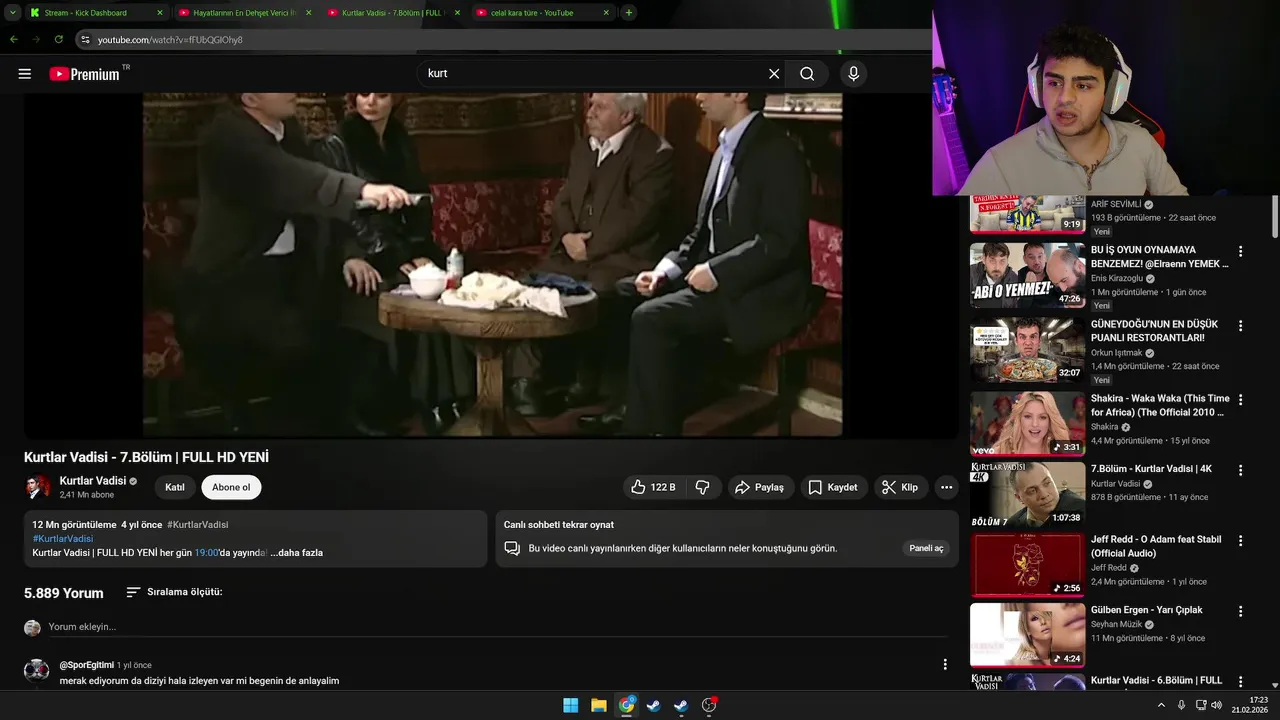Close the celal kara türe YouTube tab
This screenshot has width=1280, height=720.
click(x=606, y=13)
